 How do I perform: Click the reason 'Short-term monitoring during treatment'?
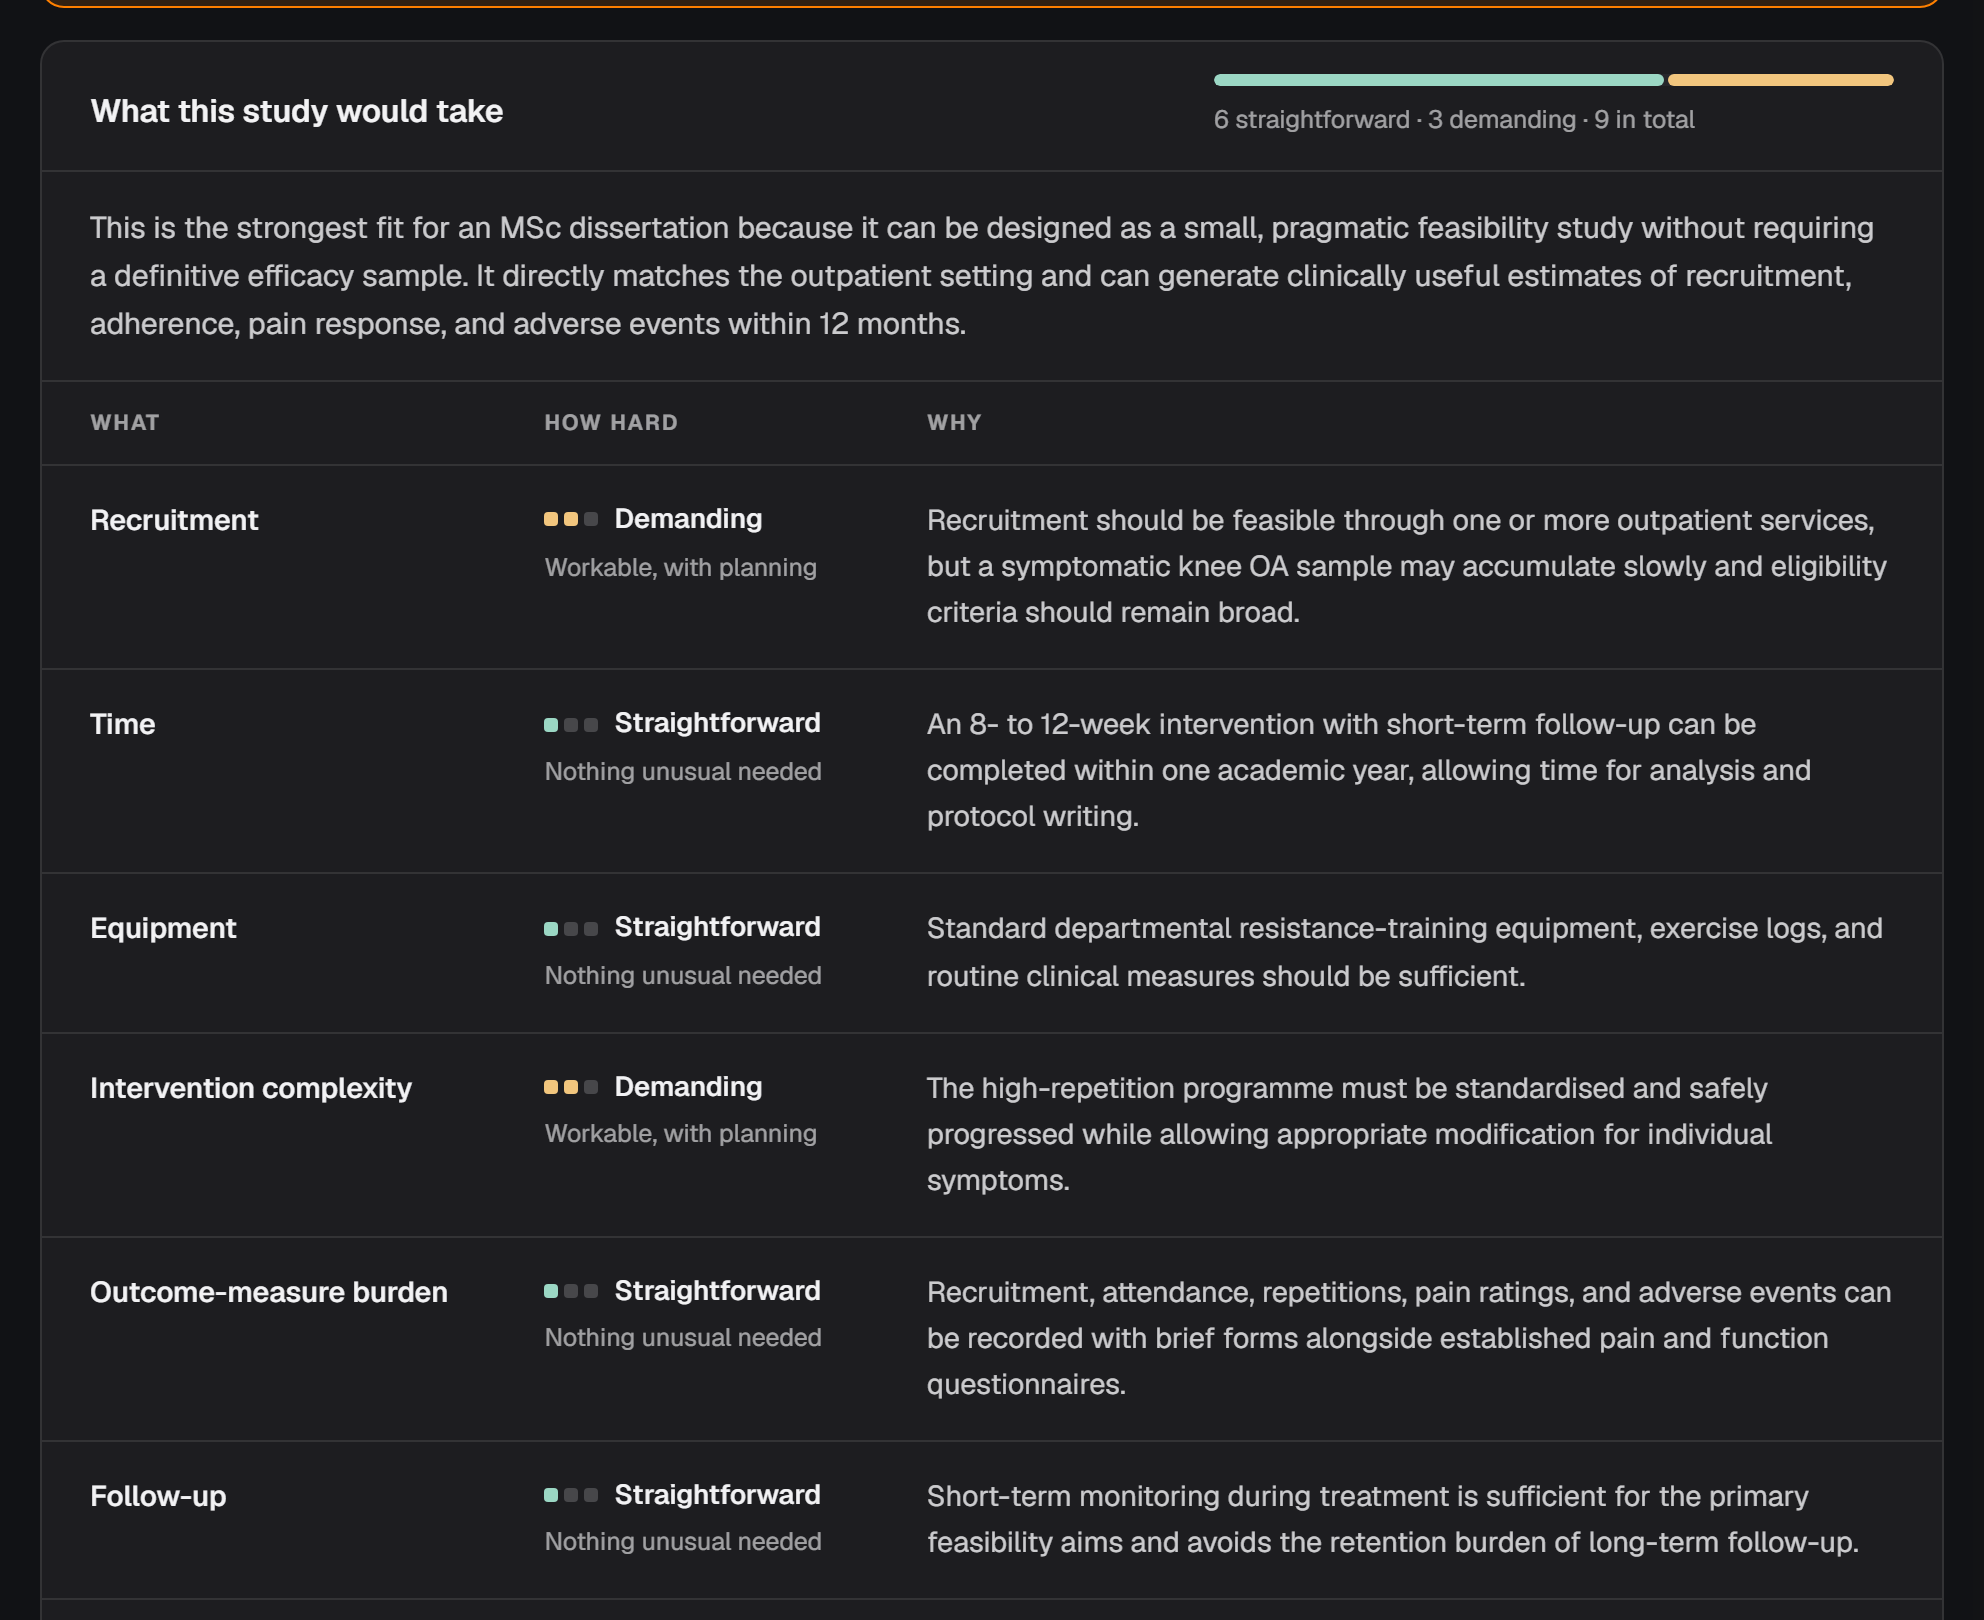coord(1393,1519)
